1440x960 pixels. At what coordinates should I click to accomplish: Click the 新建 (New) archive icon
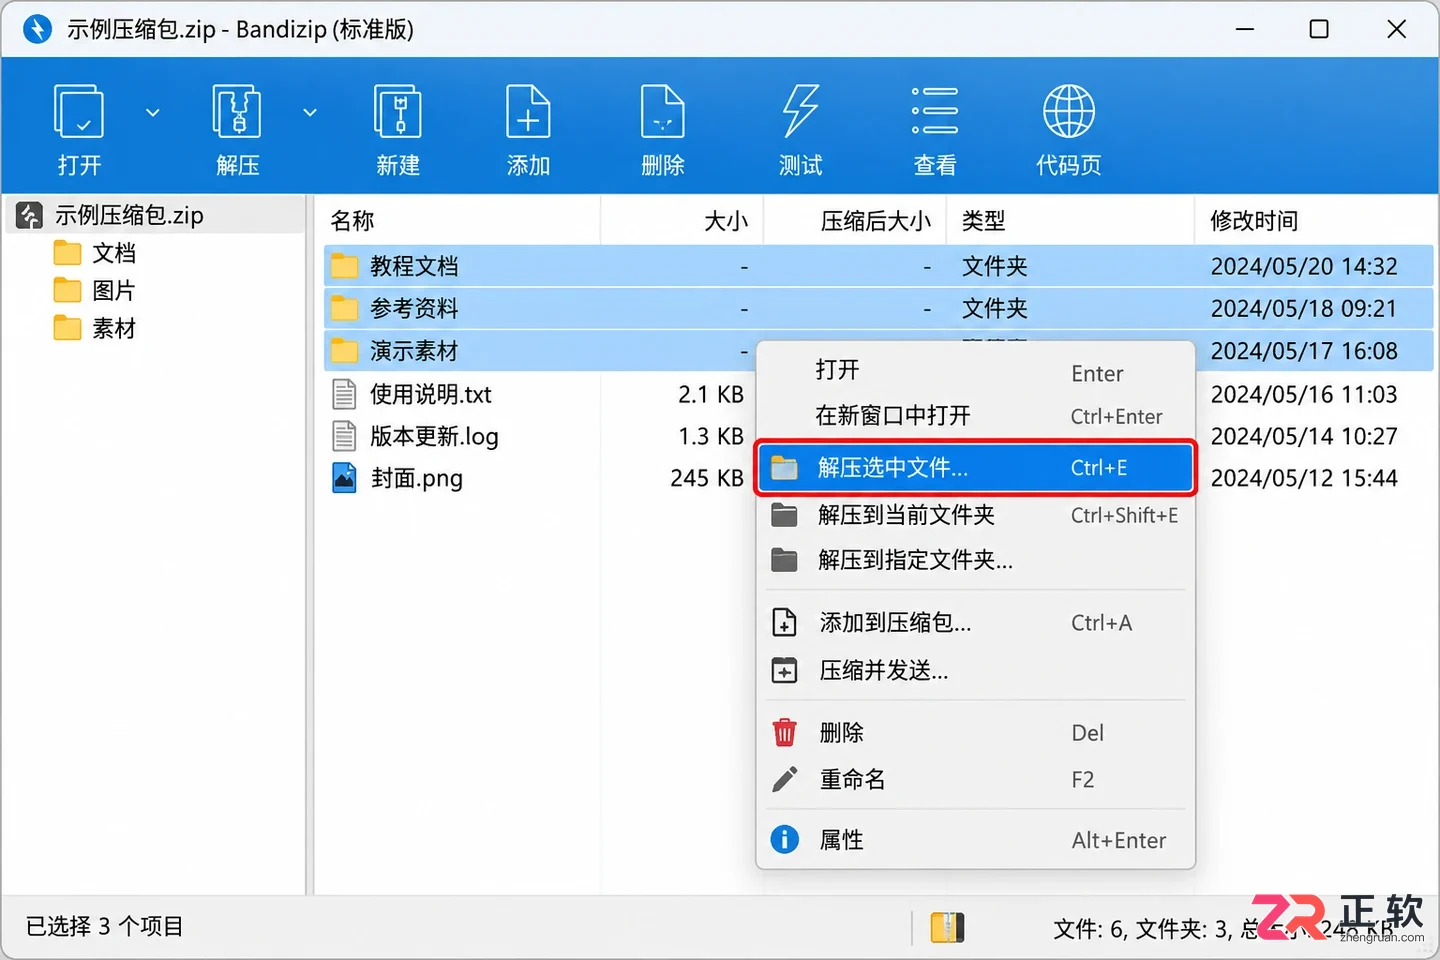coord(398,111)
